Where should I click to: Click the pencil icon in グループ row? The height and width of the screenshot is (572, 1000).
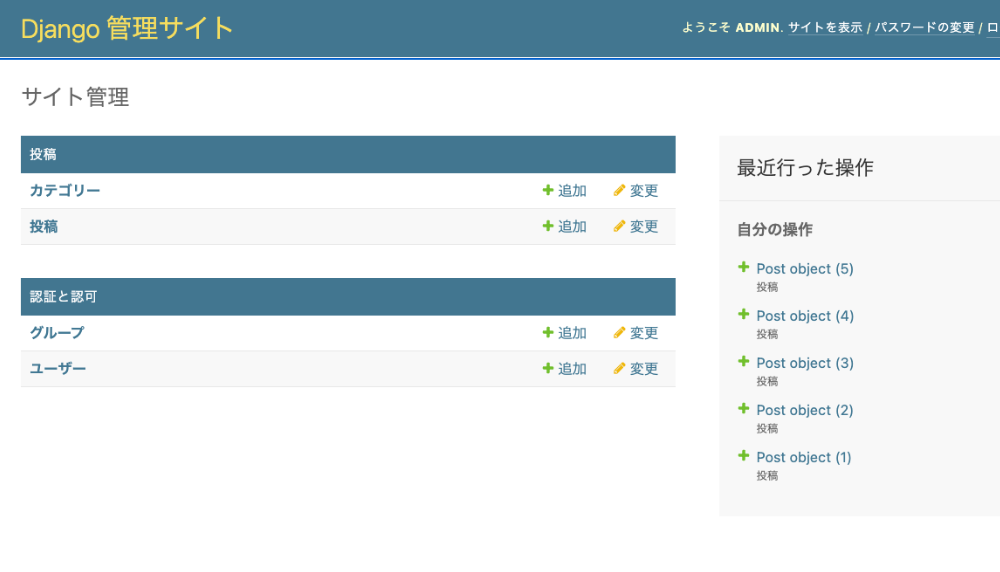point(619,332)
